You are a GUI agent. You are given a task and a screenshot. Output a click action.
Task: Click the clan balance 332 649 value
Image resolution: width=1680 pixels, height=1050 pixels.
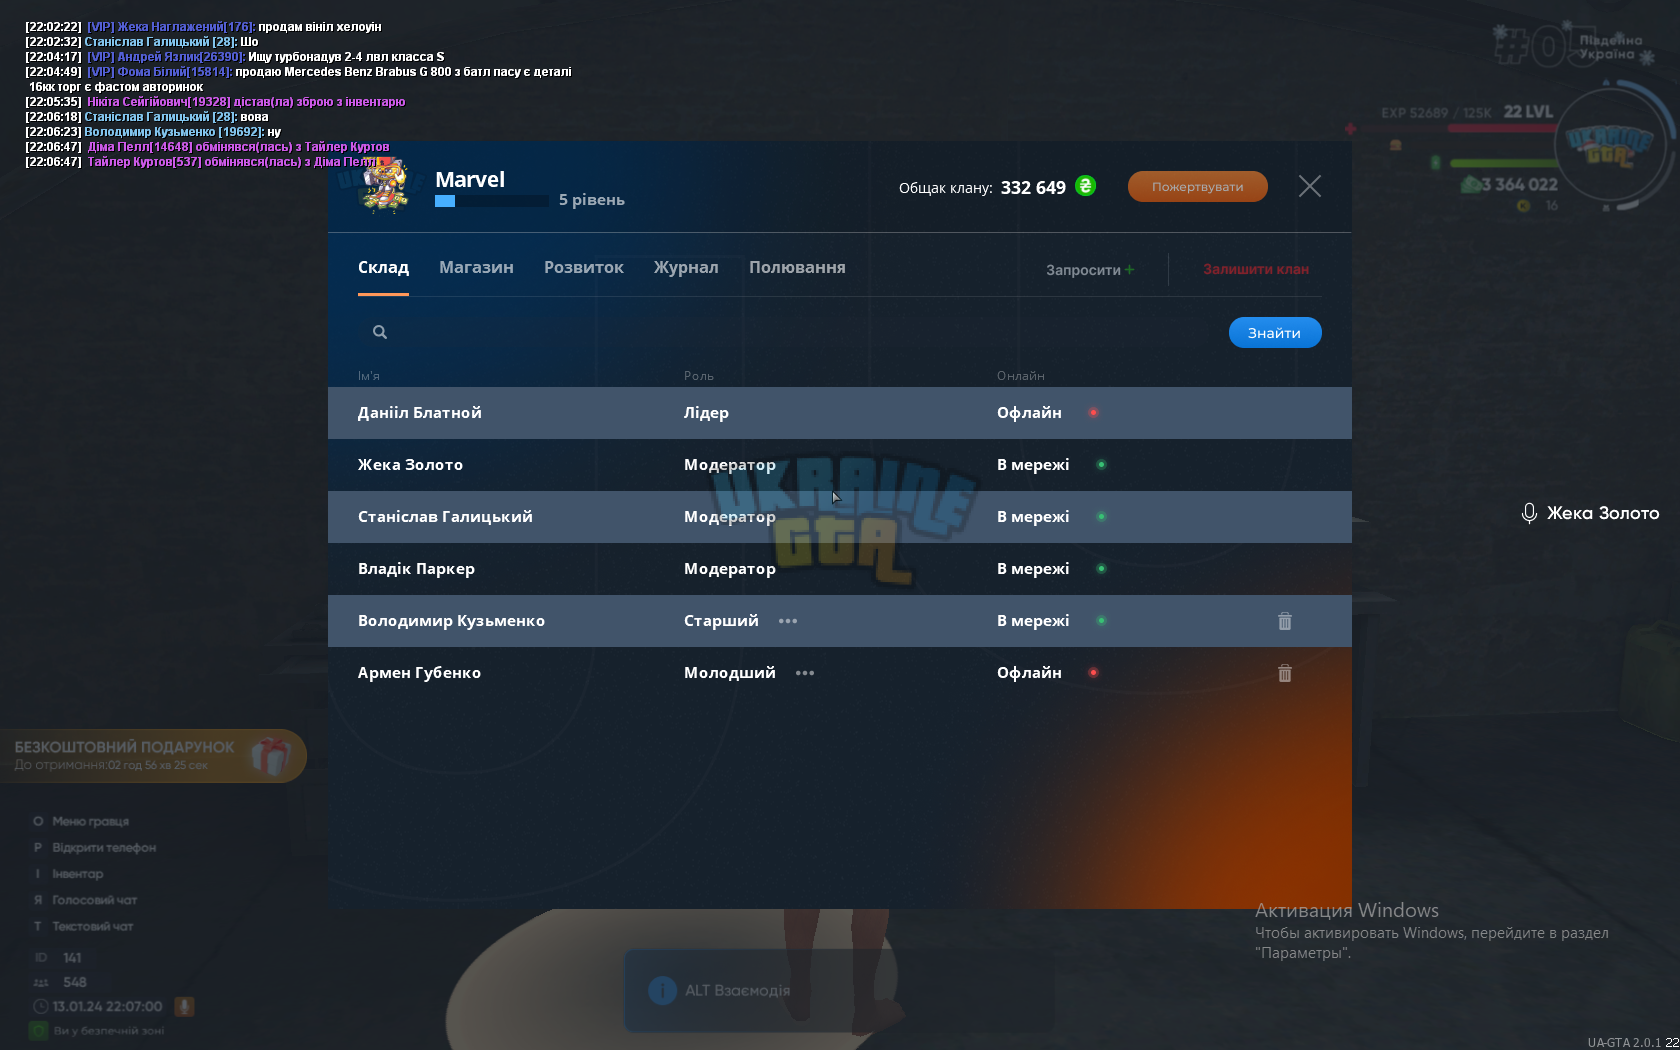point(1033,188)
